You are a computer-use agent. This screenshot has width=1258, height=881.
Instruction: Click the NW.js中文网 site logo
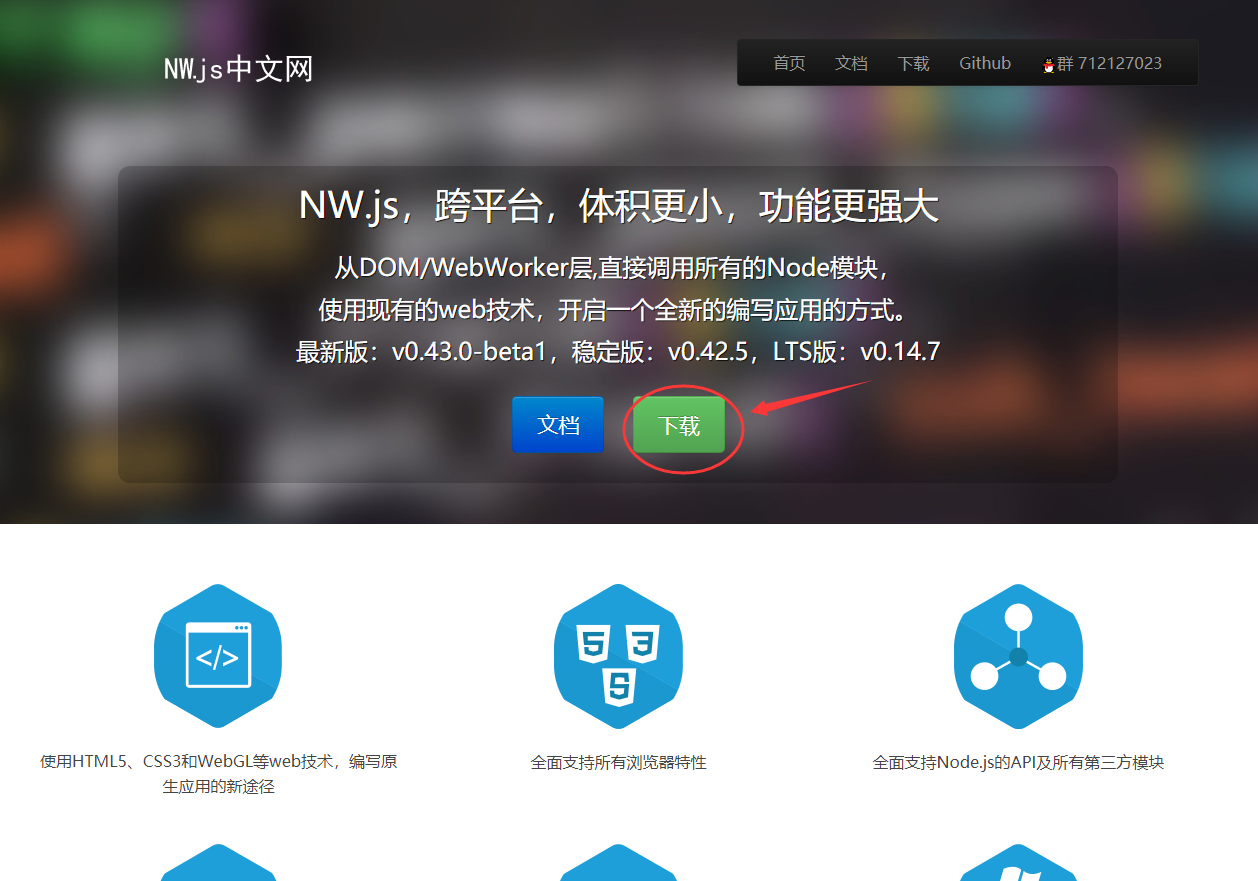point(238,68)
